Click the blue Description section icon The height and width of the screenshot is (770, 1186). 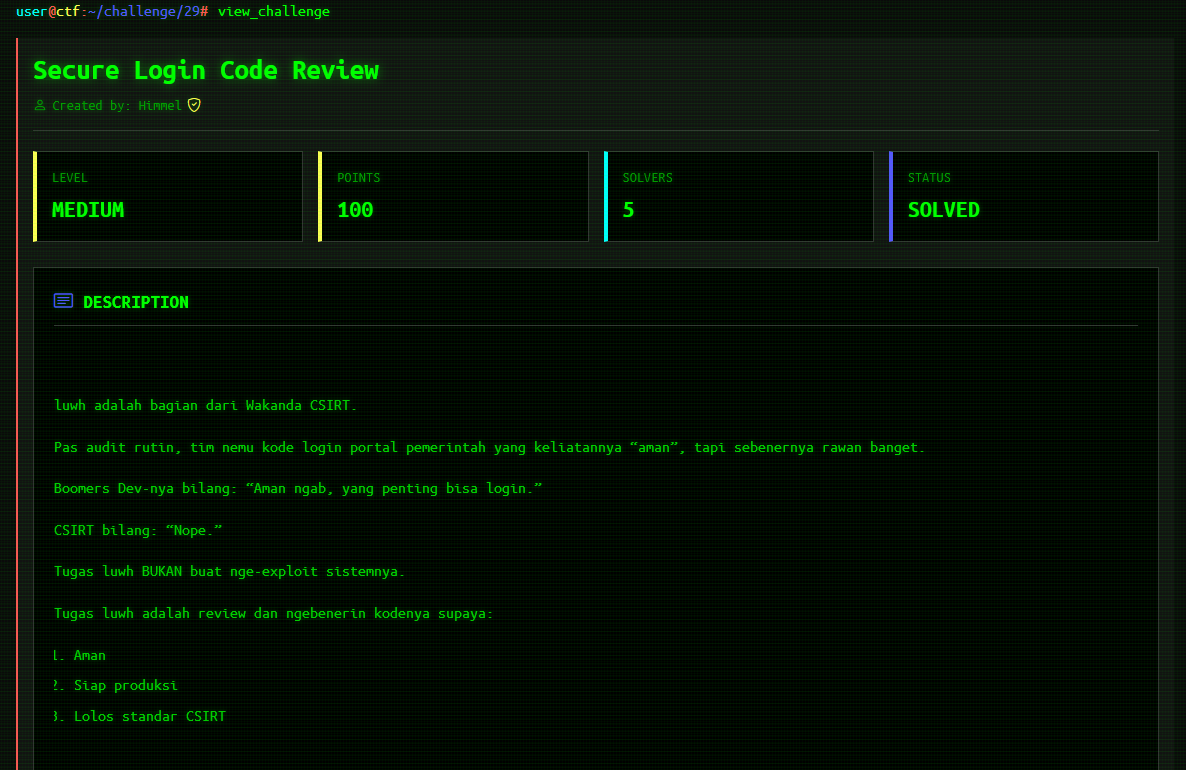click(63, 301)
